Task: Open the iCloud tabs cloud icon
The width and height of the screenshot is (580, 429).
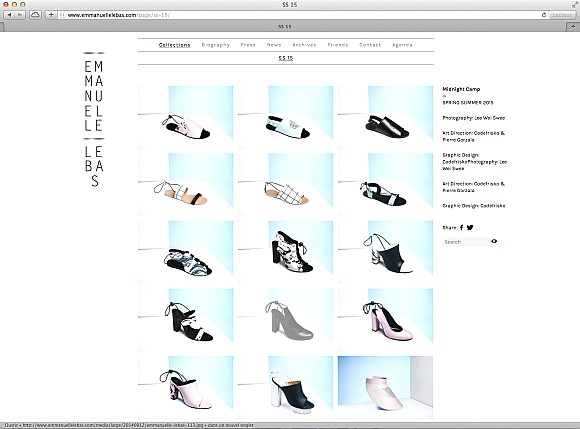Action: [x=36, y=15]
